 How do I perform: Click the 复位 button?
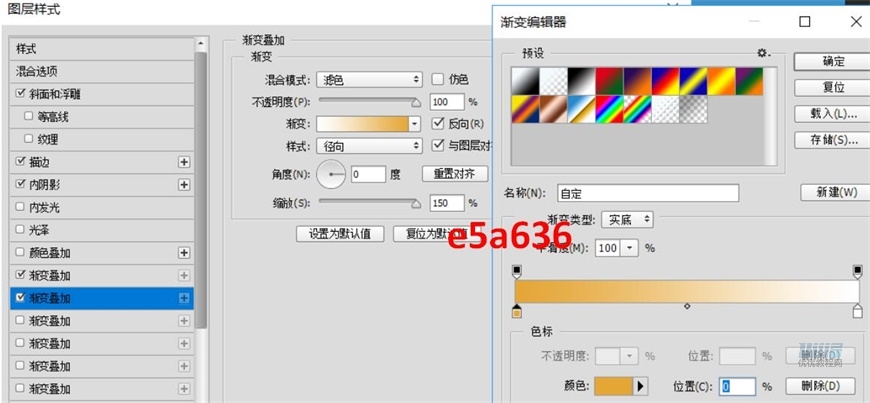833,88
